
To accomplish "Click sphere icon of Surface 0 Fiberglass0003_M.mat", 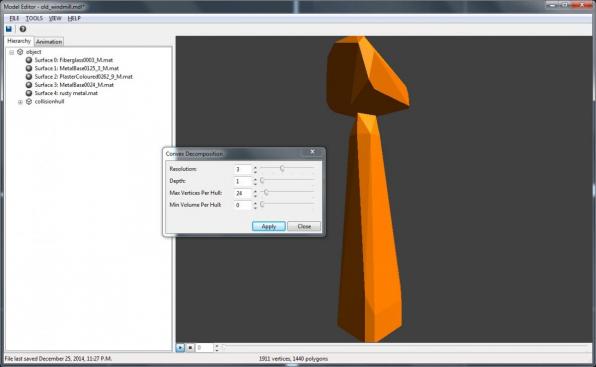I will click(x=29, y=60).
